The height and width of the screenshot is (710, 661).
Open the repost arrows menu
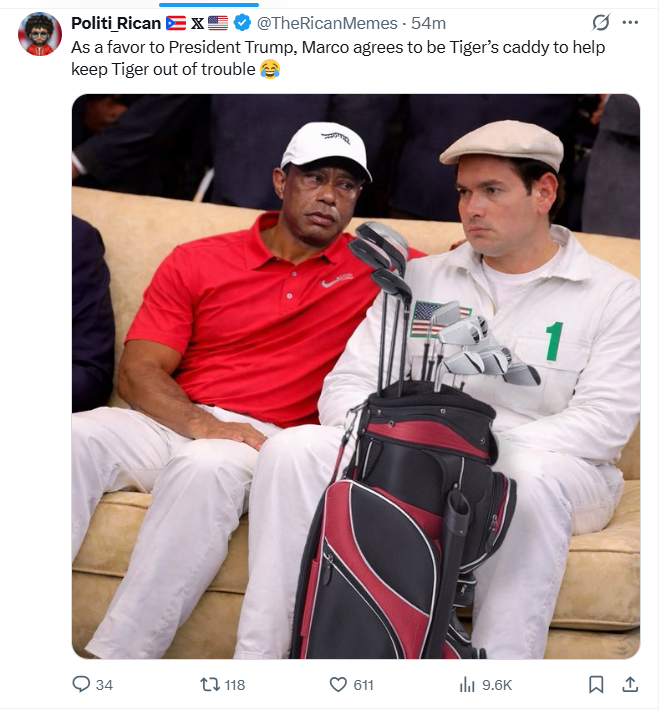click(x=209, y=684)
